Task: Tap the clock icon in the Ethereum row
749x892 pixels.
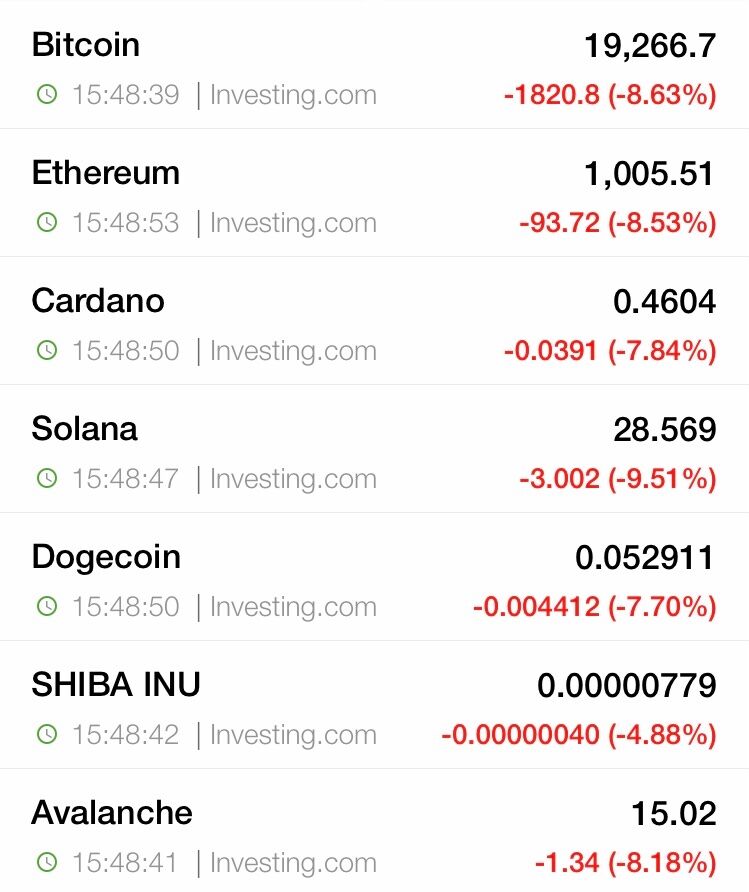Action: 47,222
